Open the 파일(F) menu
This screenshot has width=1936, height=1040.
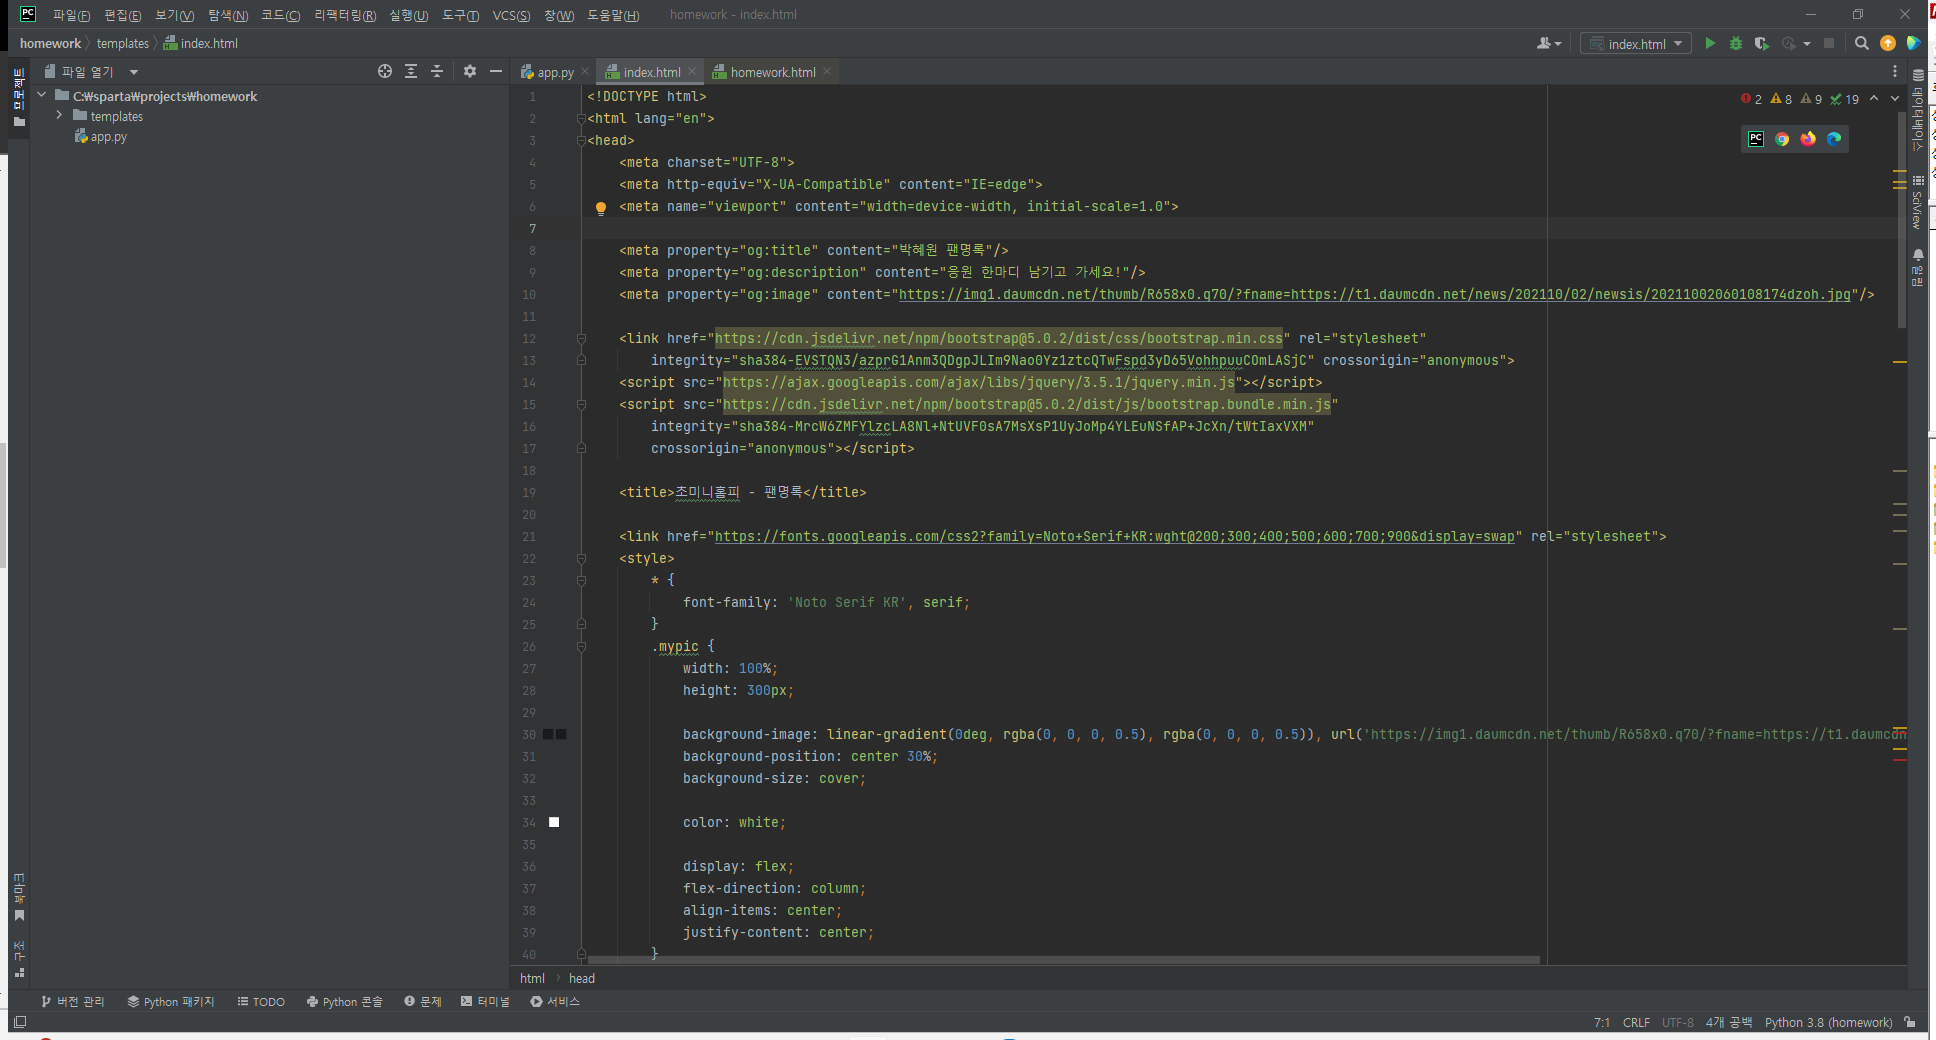71,15
